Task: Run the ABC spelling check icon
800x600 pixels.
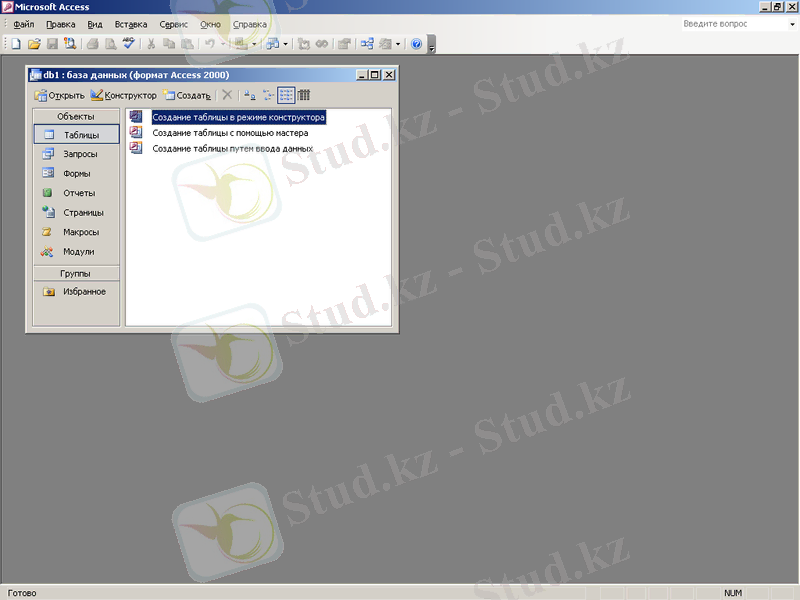Action: click(x=129, y=44)
